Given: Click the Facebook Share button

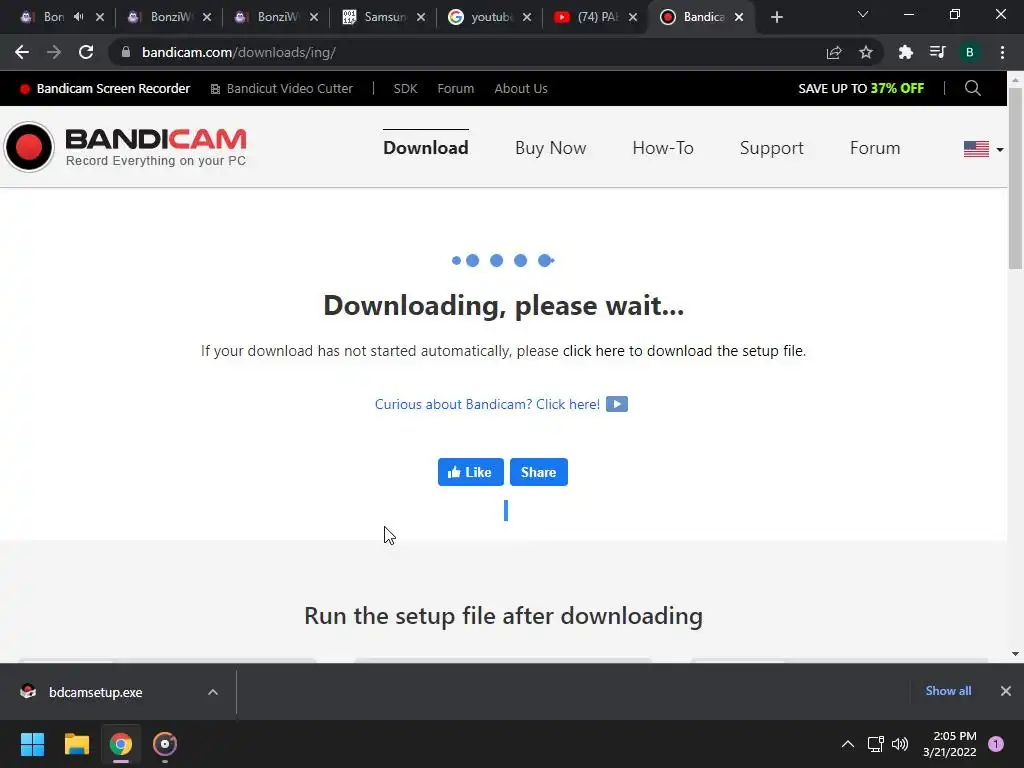Looking at the screenshot, I should pyautogui.click(x=539, y=472).
